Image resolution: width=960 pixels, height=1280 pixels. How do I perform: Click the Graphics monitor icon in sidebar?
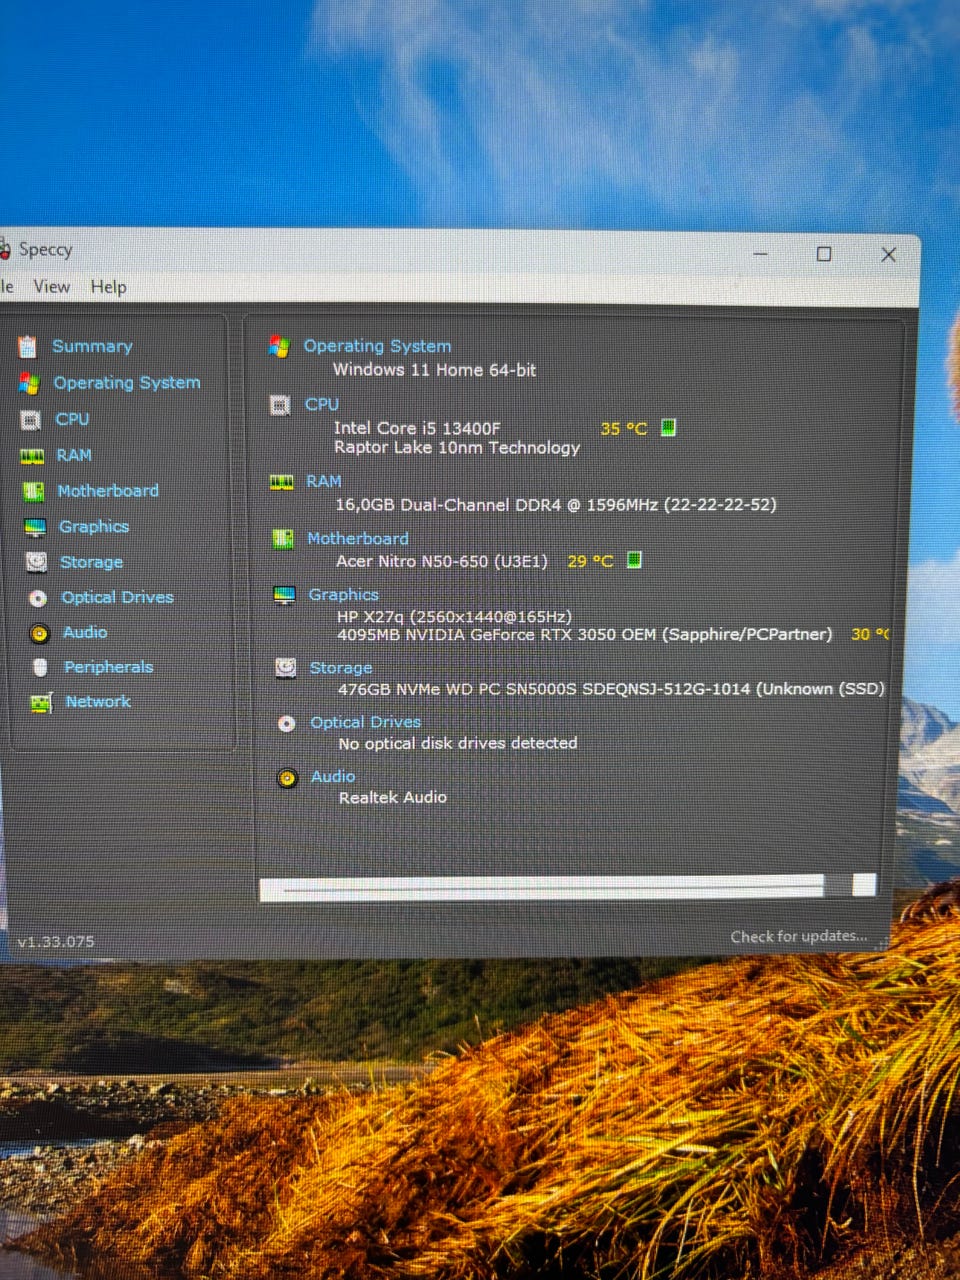(x=35, y=527)
